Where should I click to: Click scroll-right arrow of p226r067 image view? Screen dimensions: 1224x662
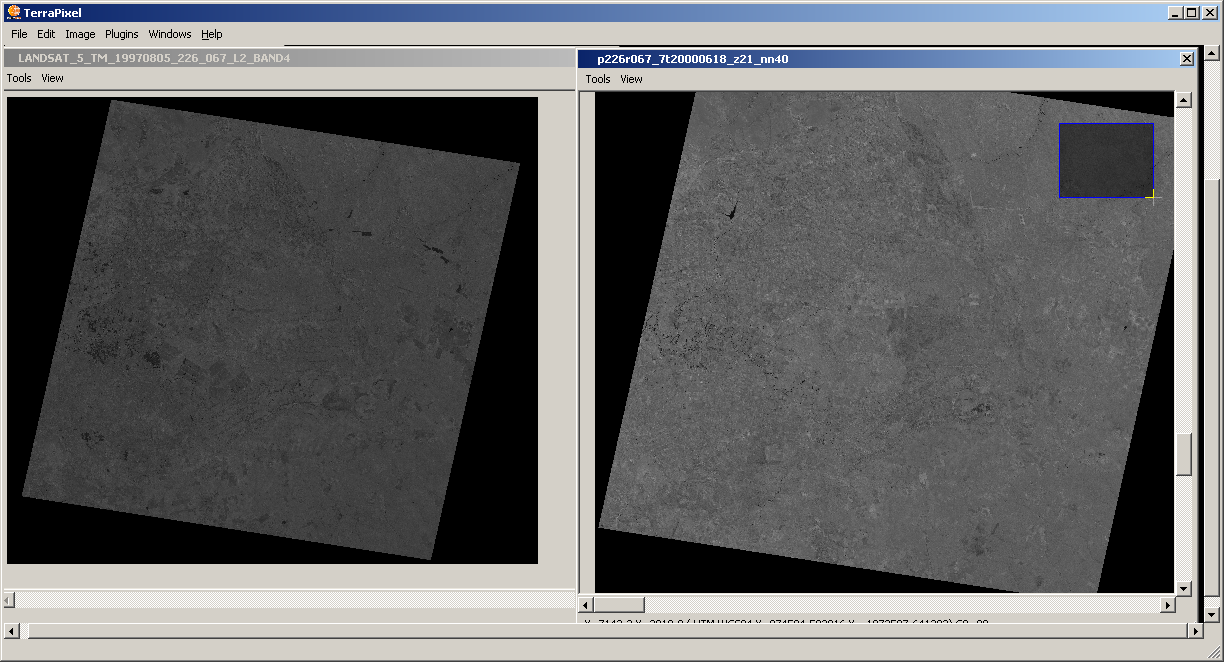click(1167, 605)
